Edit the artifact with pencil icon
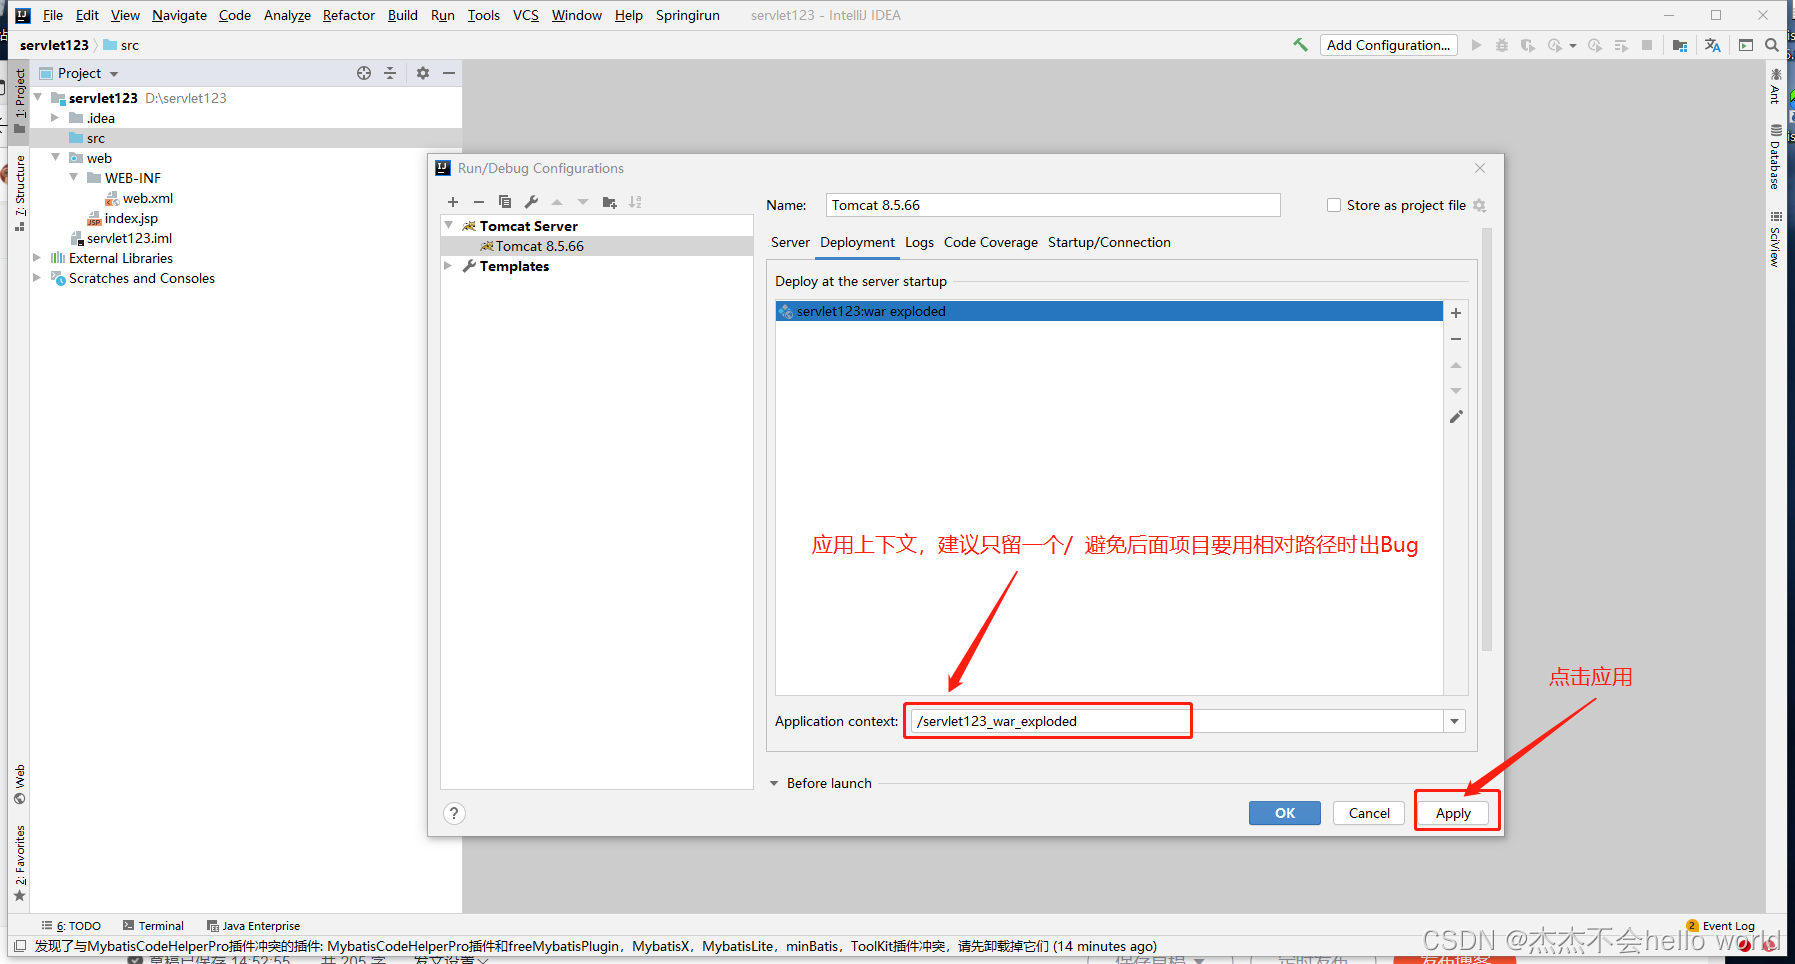The image size is (1795, 964). point(1456,417)
